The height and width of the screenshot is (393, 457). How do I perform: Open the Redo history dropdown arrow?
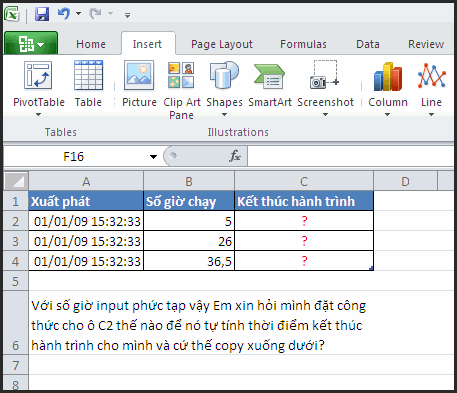(x=110, y=14)
